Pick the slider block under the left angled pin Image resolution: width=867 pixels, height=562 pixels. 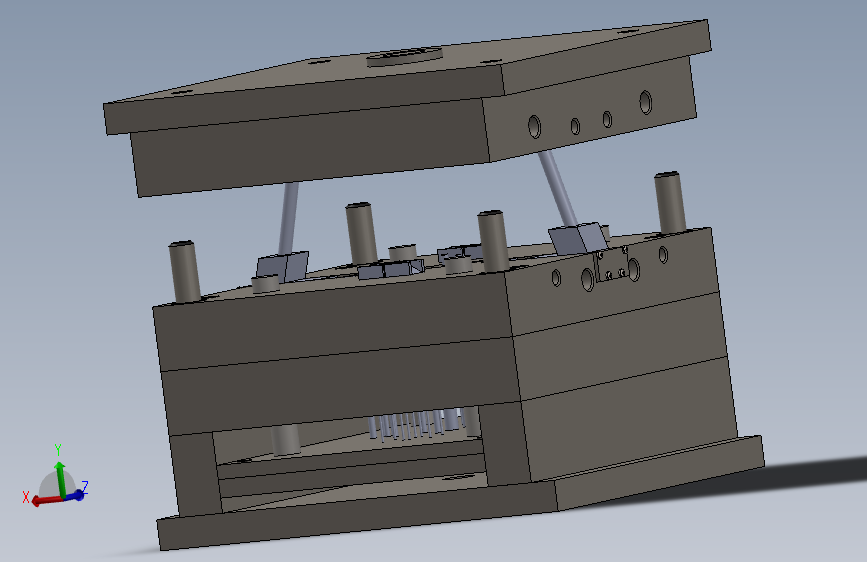(x=282, y=266)
